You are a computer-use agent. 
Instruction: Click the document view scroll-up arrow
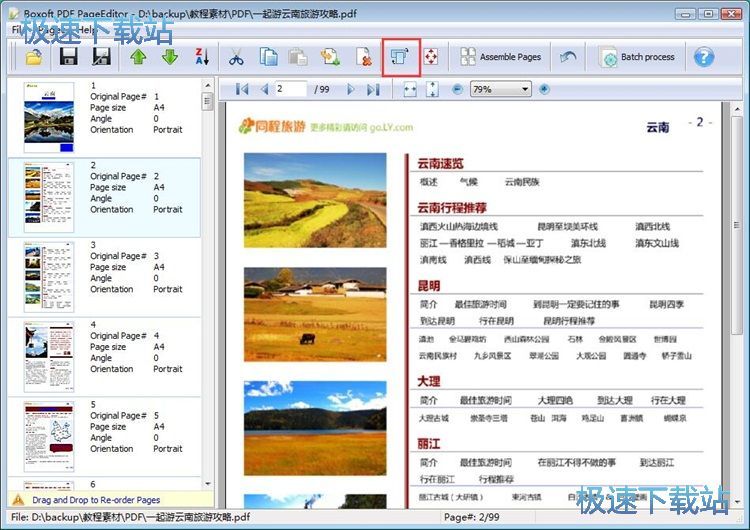pyautogui.click(x=737, y=109)
